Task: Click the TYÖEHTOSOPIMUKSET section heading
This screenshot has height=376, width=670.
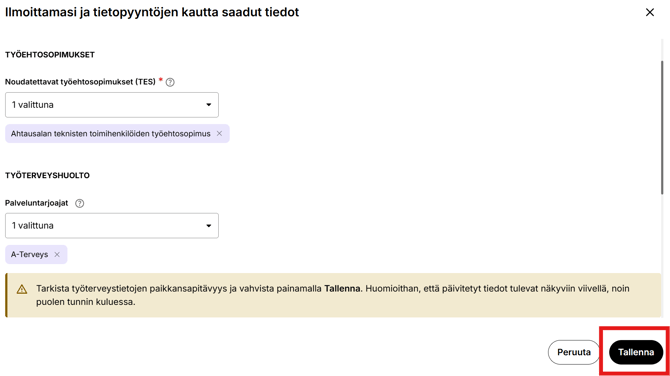Action: pyautogui.click(x=50, y=55)
